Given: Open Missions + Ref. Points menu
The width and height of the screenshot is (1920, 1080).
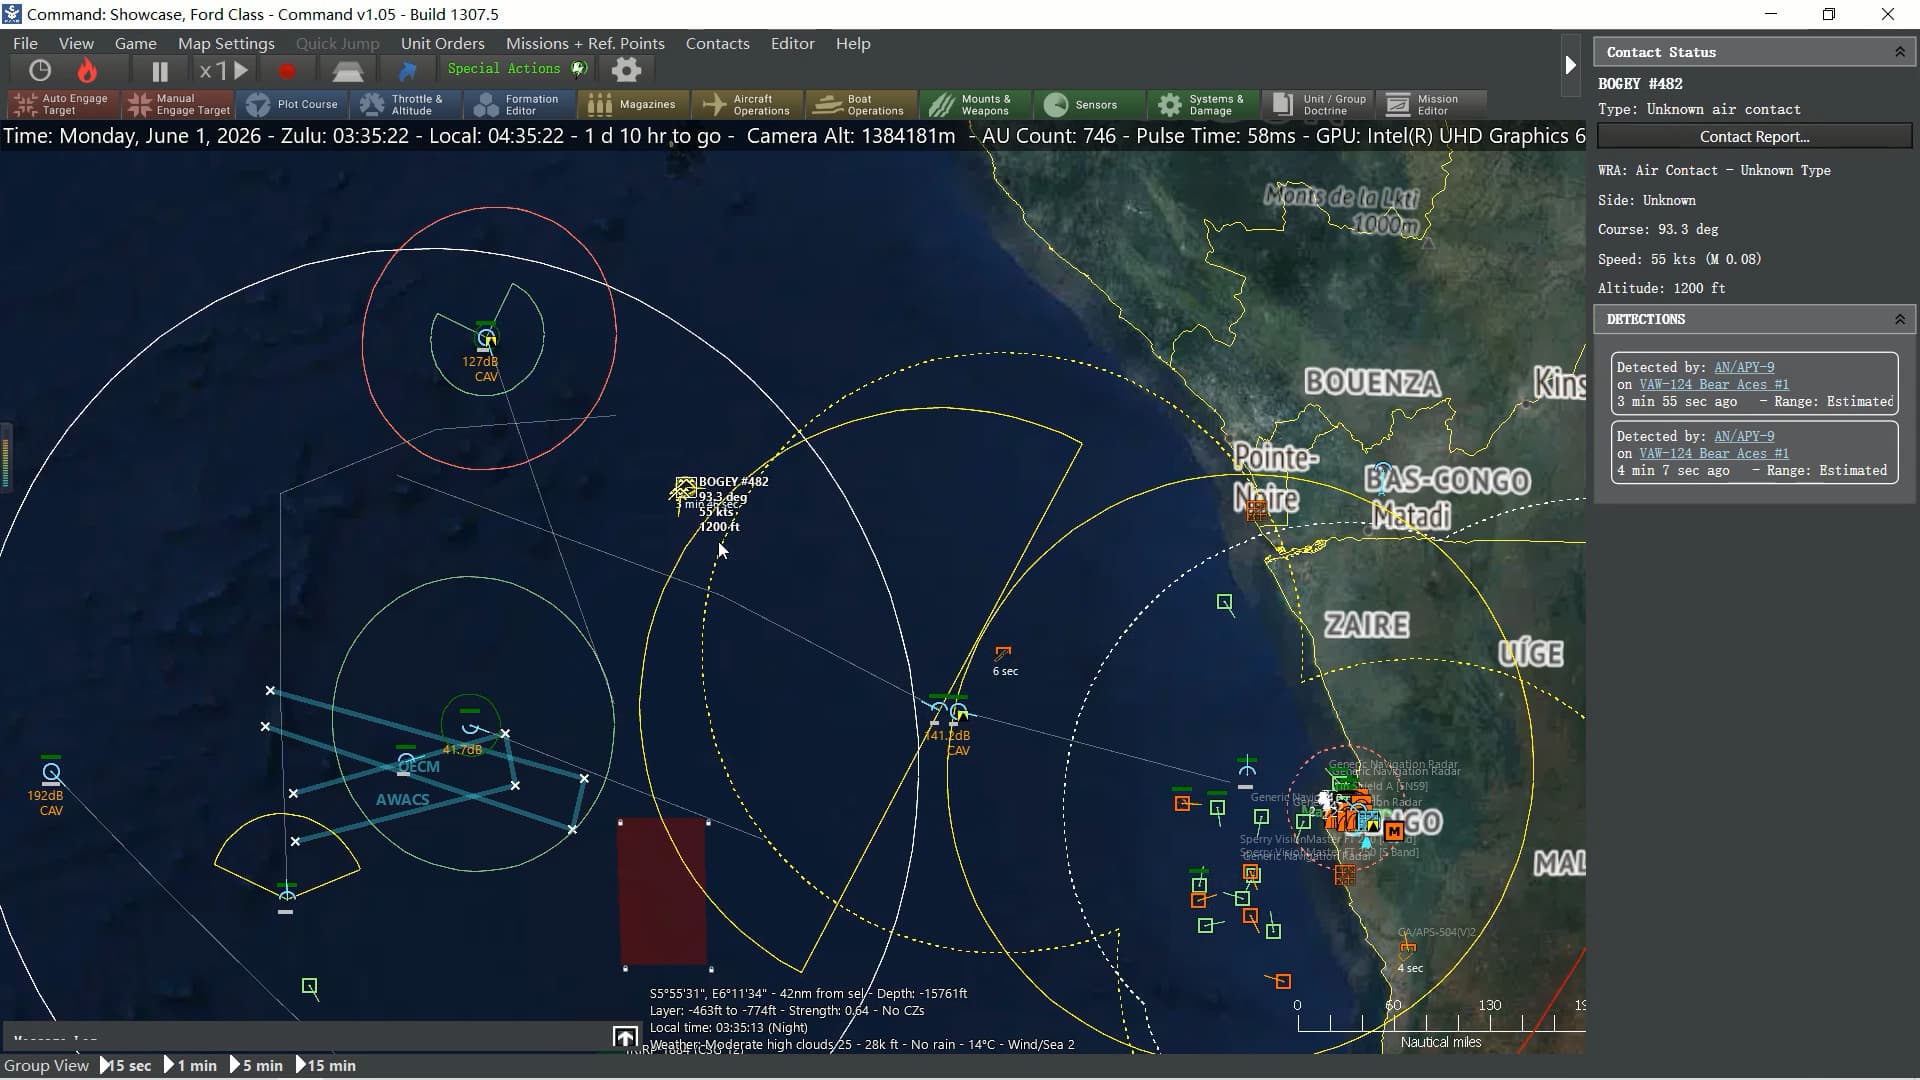Looking at the screenshot, I should 585,43.
